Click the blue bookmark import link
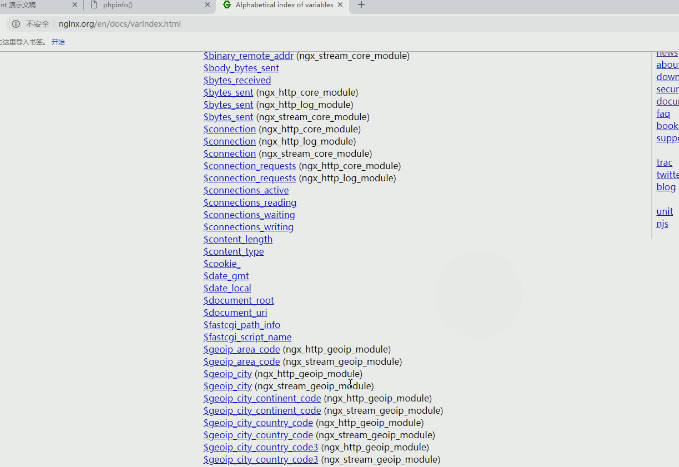The height and width of the screenshot is (467, 679). click(58, 42)
